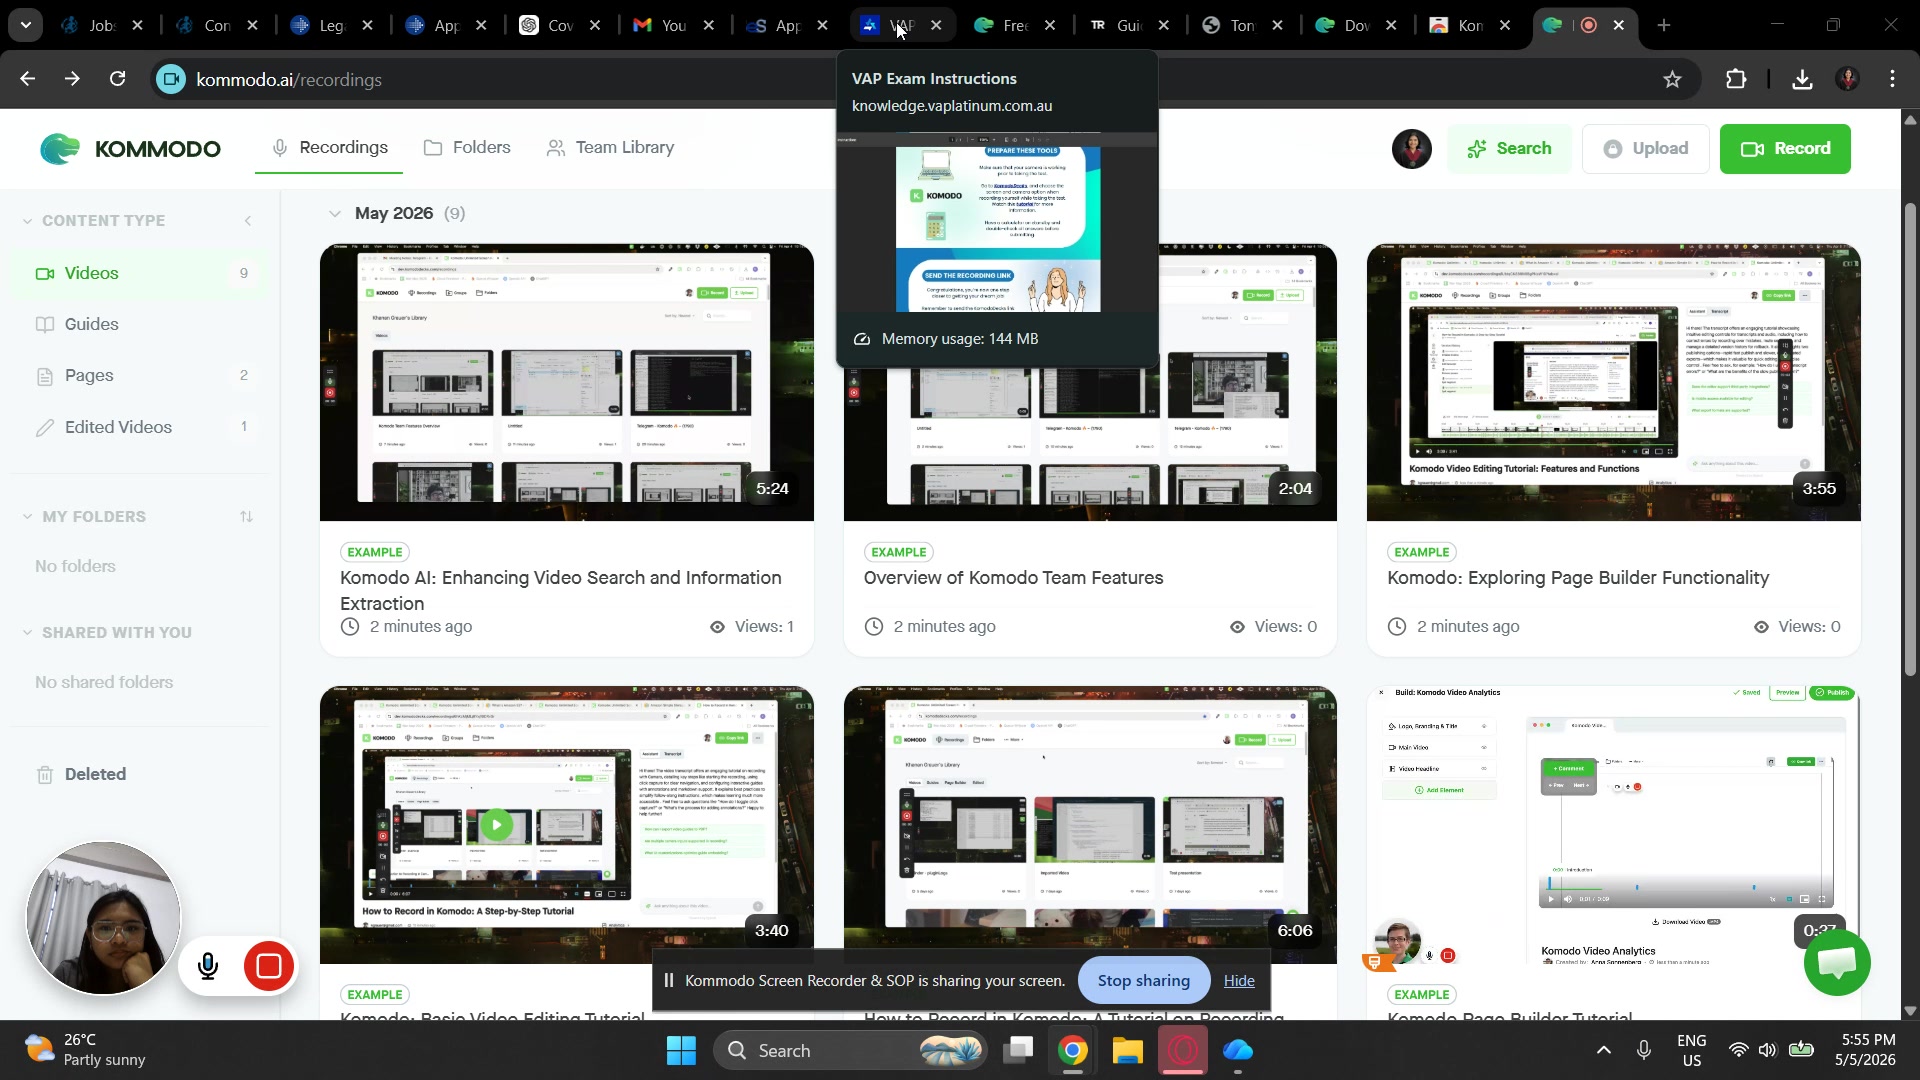Open the Komodo Video Analytics thumbnail

pyautogui.click(x=1613, y=824)
